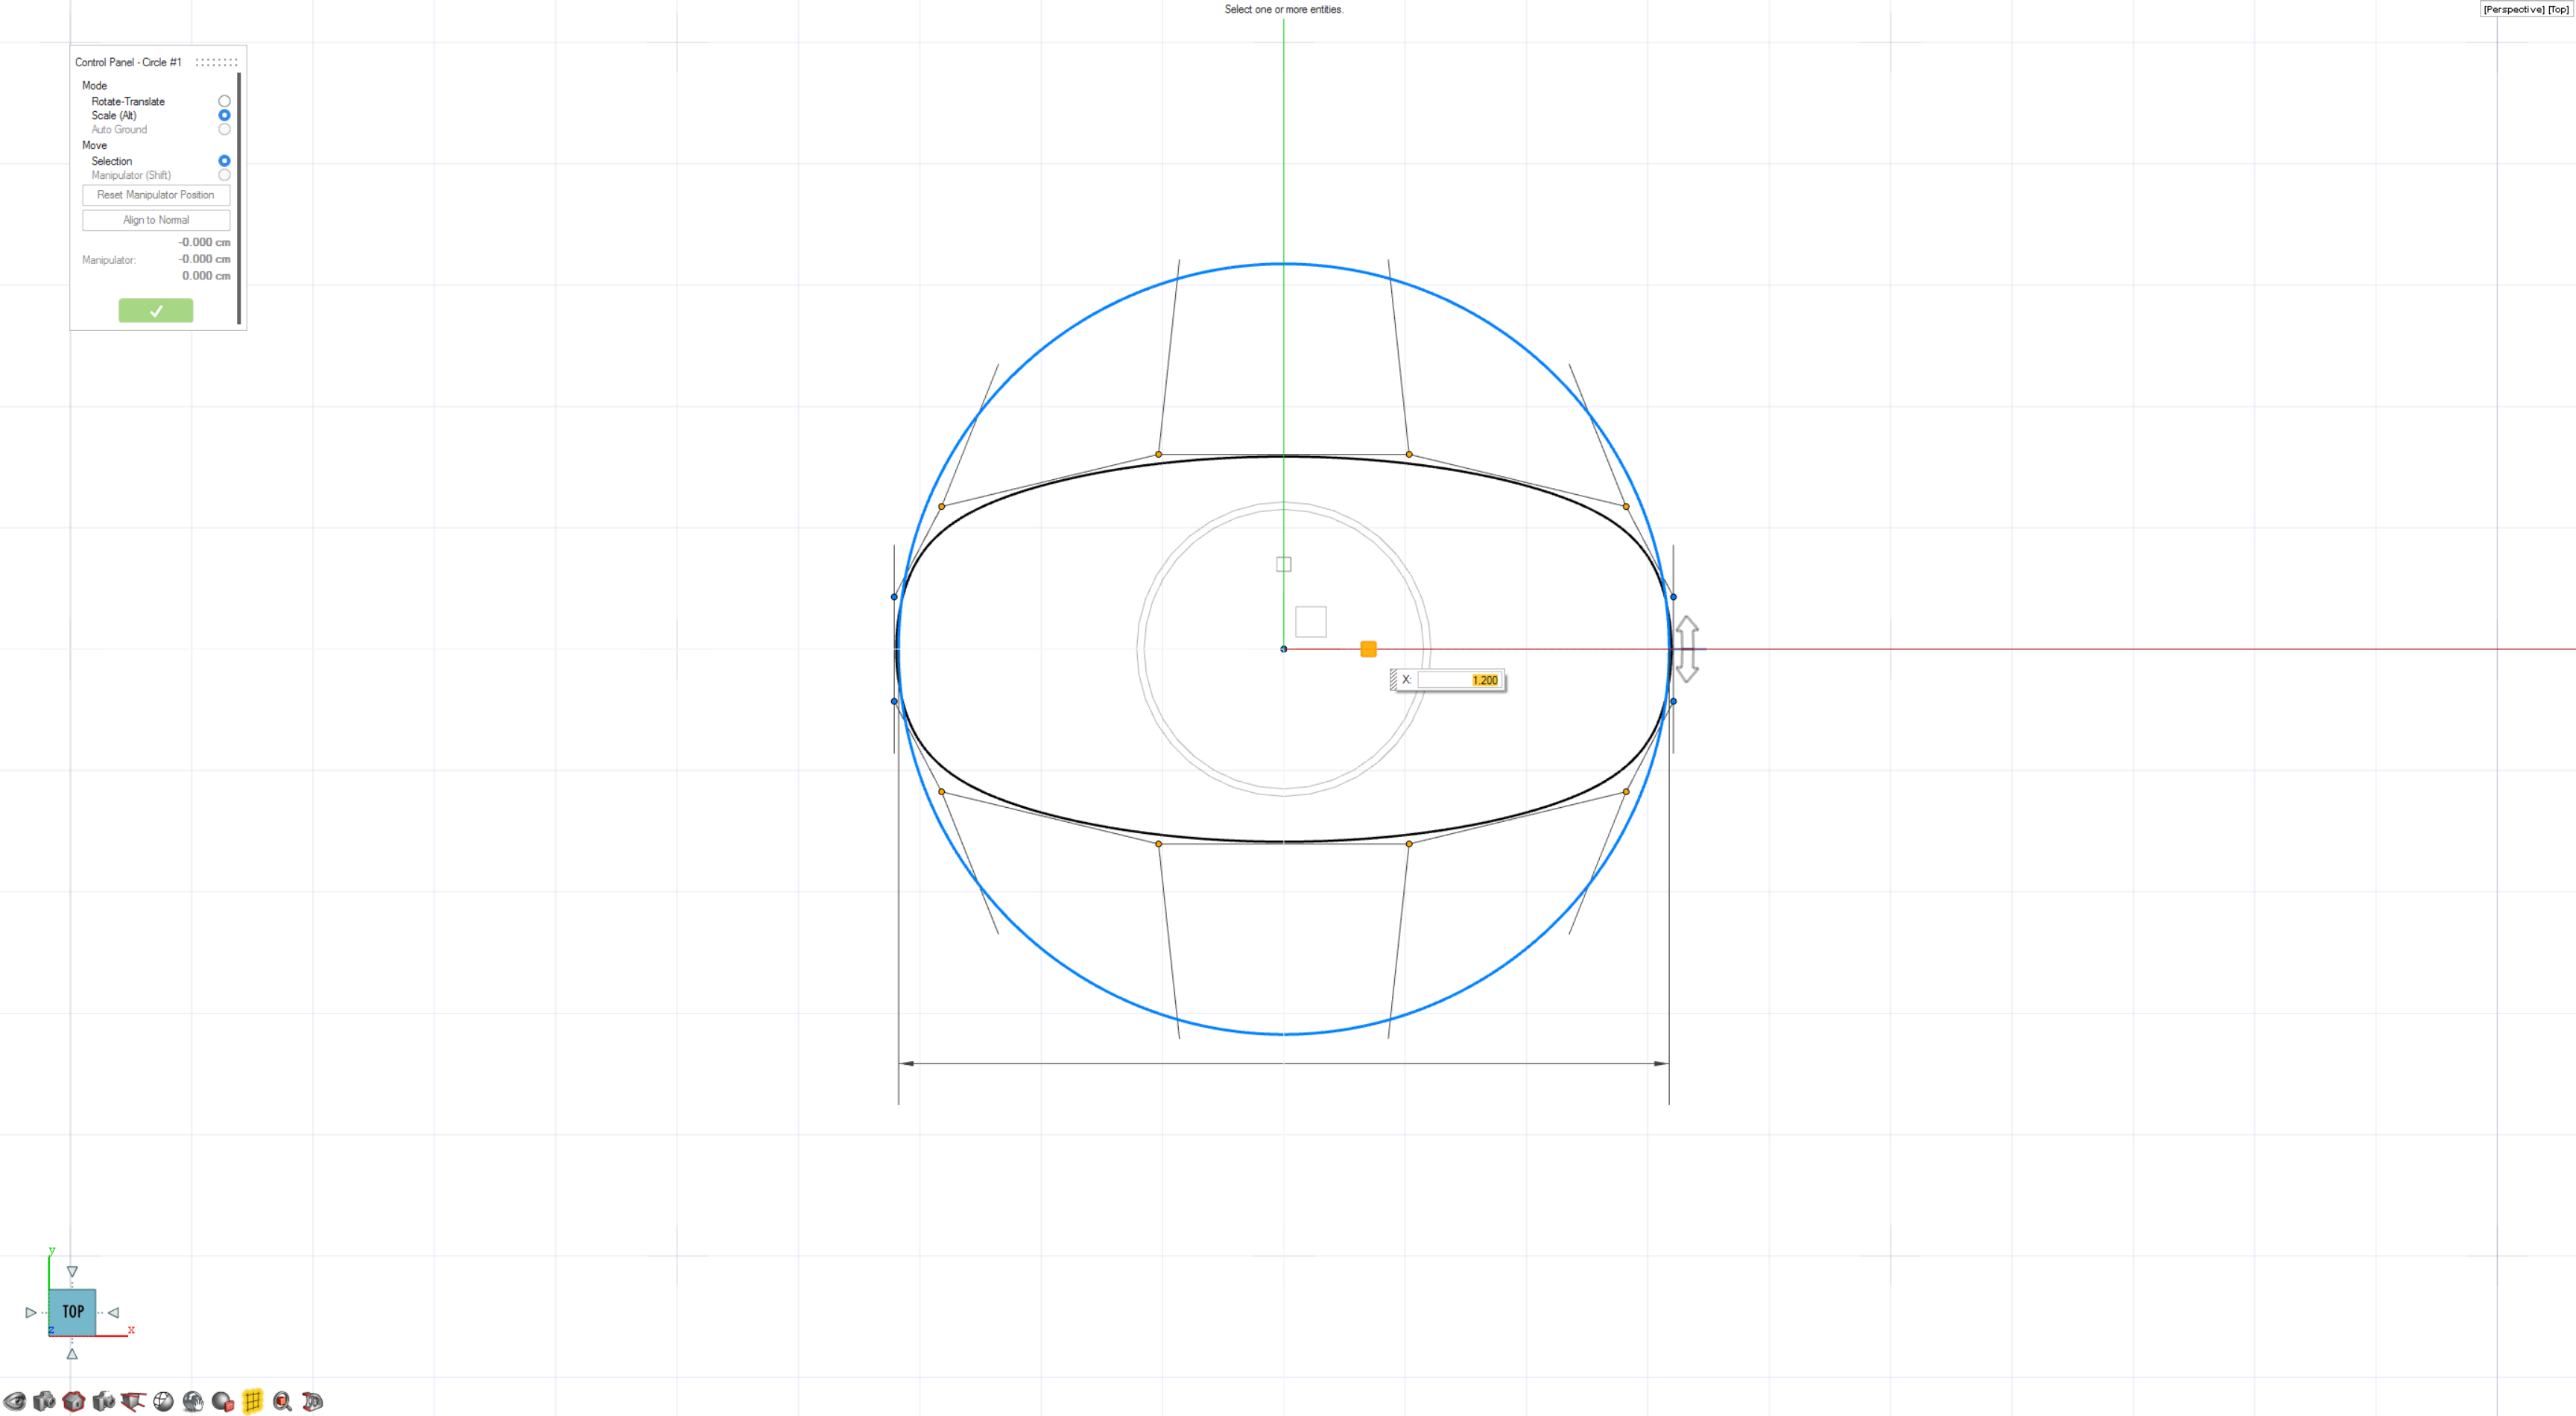Click the down arrow above TOP cube
This screenshot has height=1416, width=2576.
(x=72, y=1272)
